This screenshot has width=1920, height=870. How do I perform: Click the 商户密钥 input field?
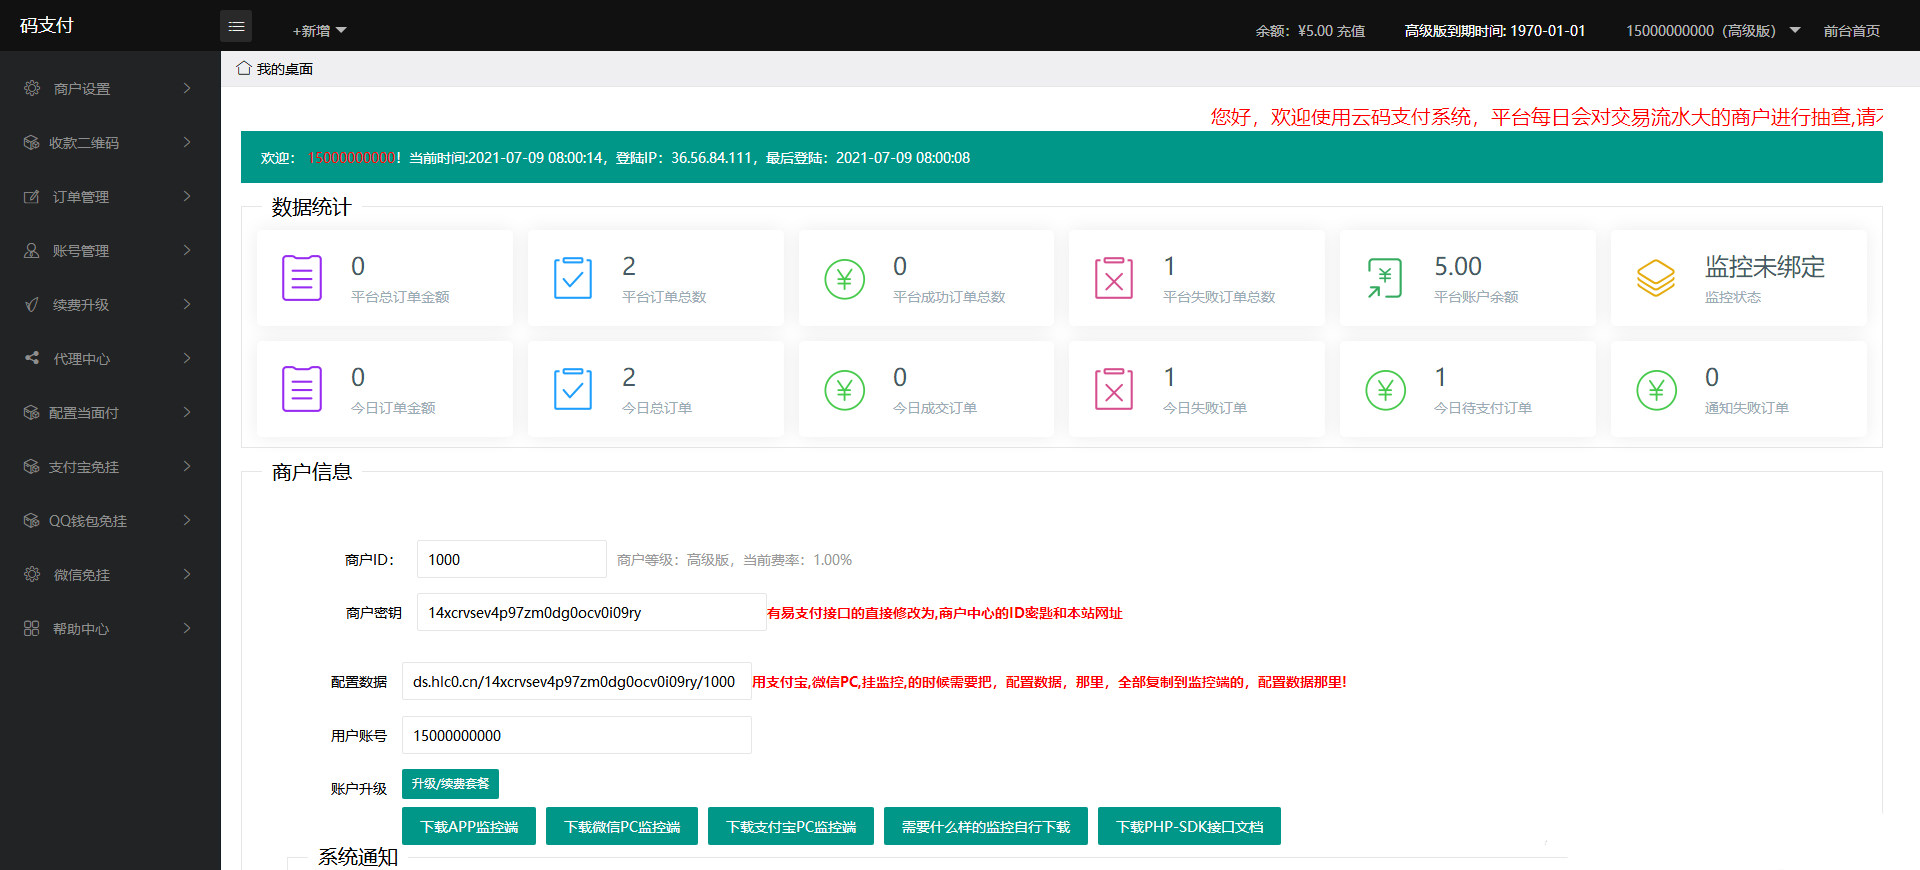[x=592, y=612]
